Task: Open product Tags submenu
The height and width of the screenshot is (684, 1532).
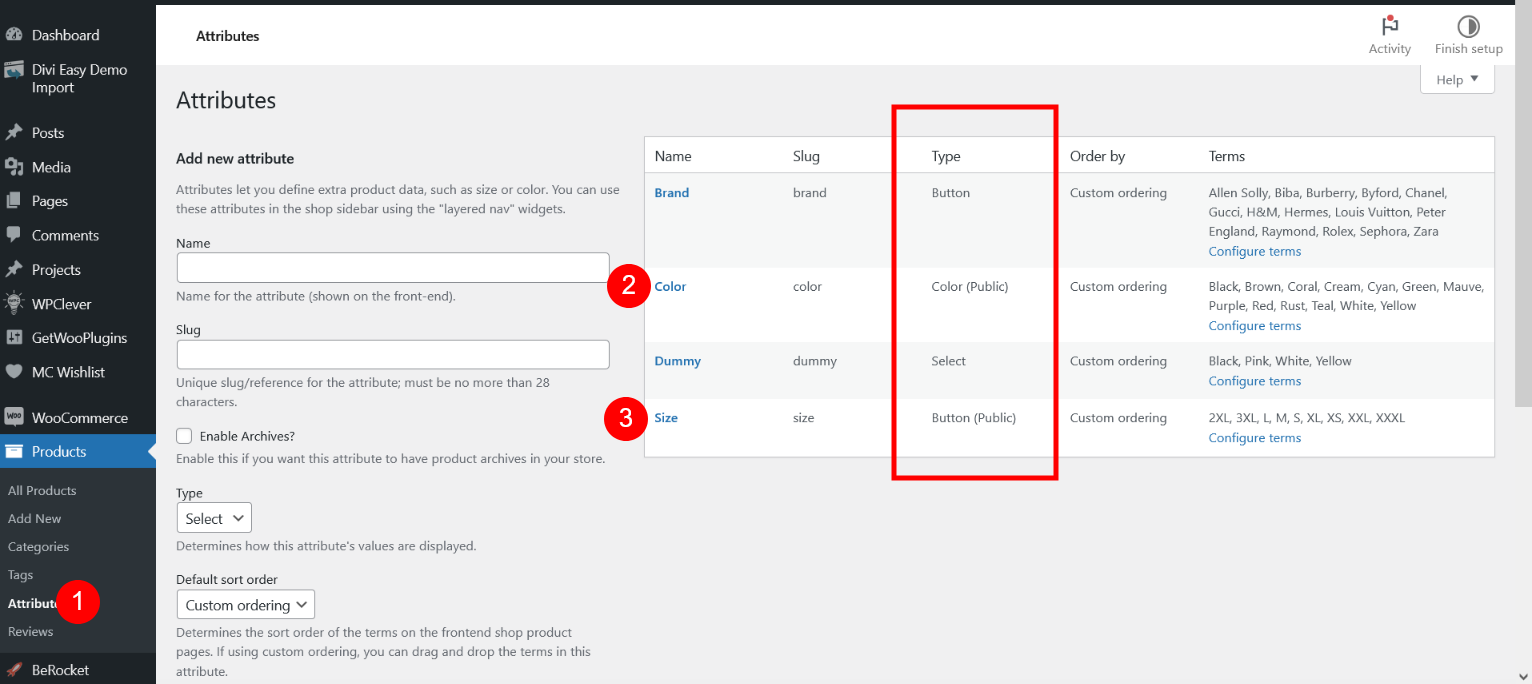Action: point(21,575)
